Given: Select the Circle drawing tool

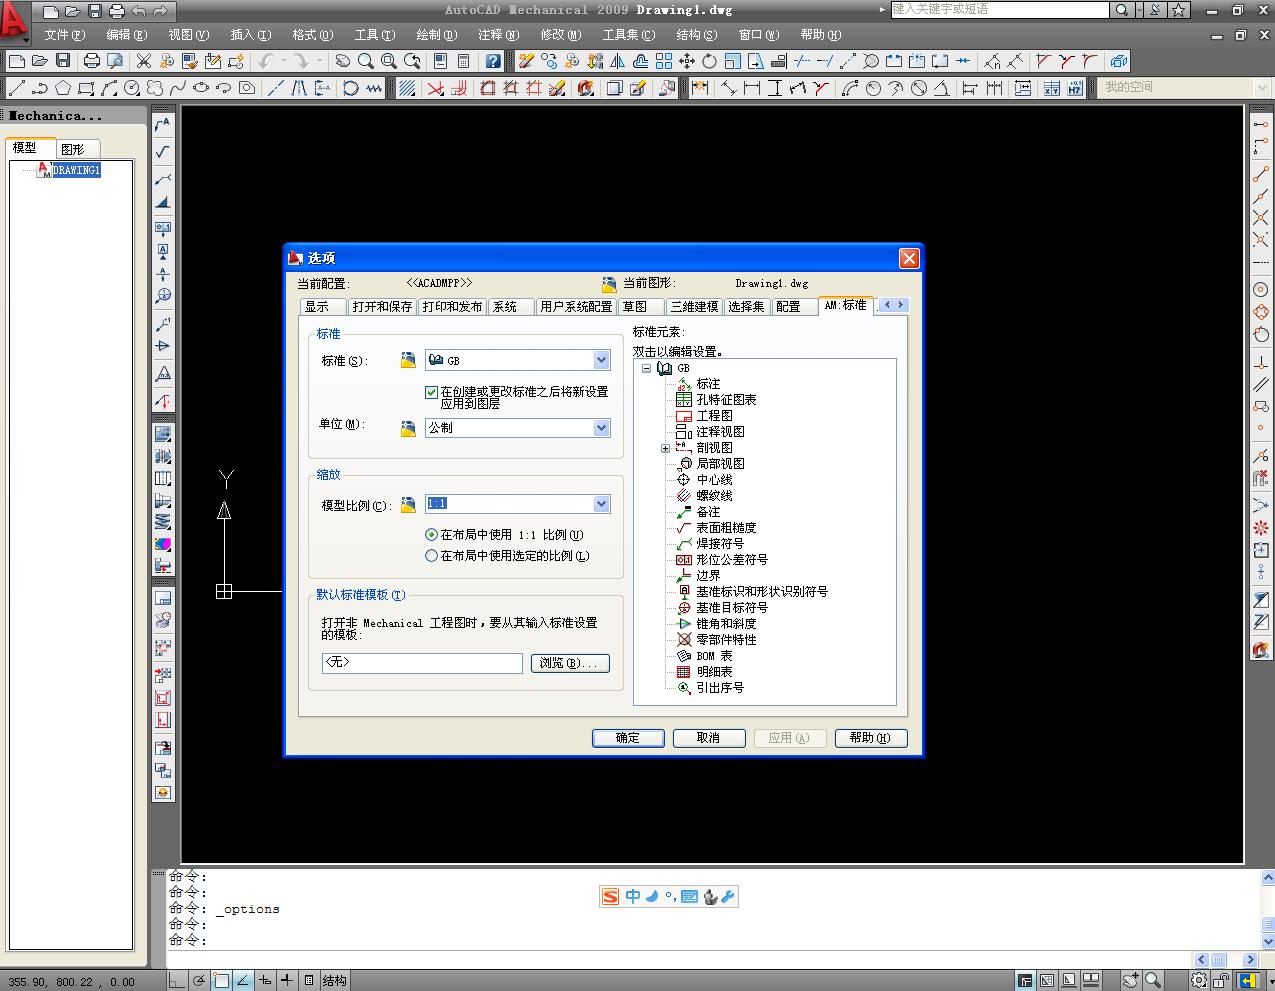Looking at the screenshot, I should (x=132, y=88).
